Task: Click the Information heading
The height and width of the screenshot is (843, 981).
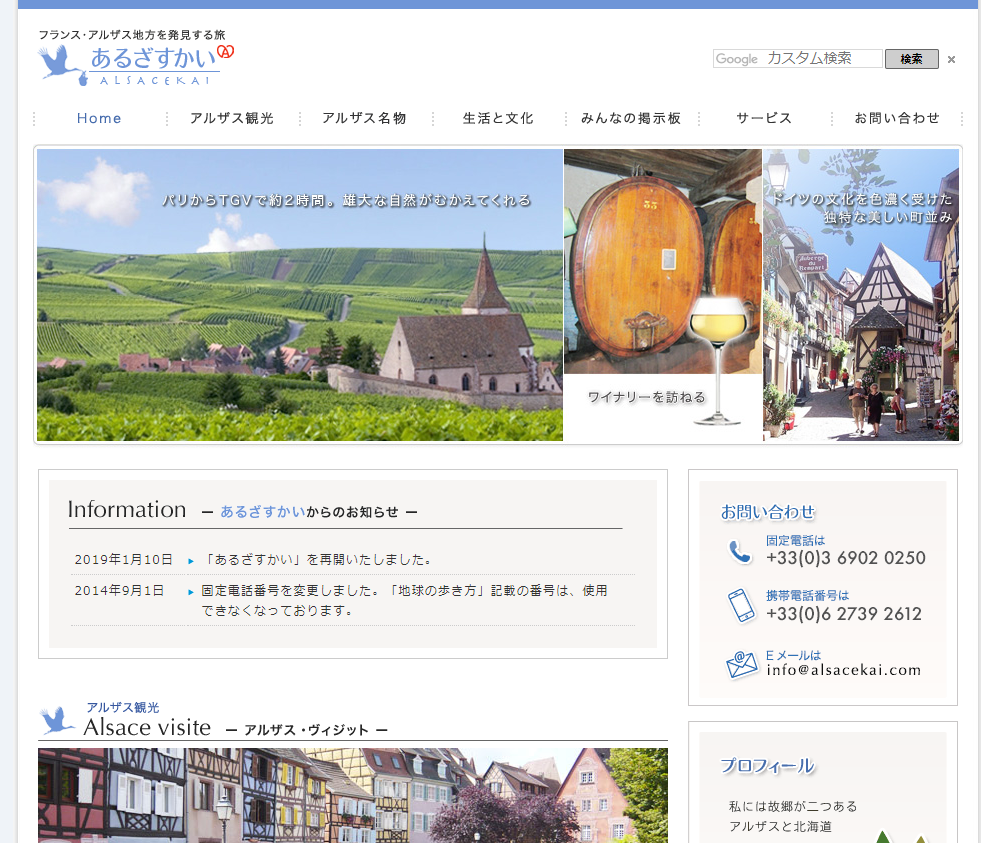Action: (x=127, y=509)
